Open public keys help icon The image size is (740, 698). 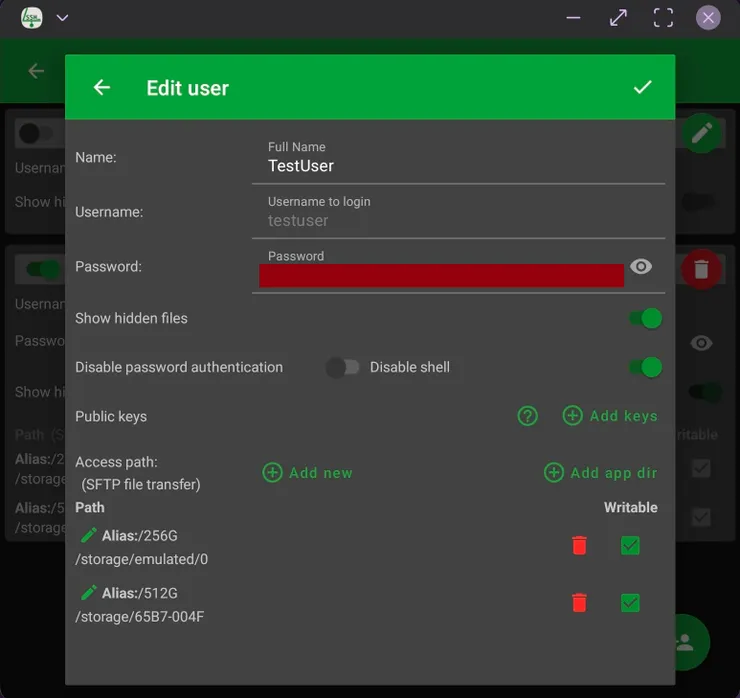coord(527,416)
